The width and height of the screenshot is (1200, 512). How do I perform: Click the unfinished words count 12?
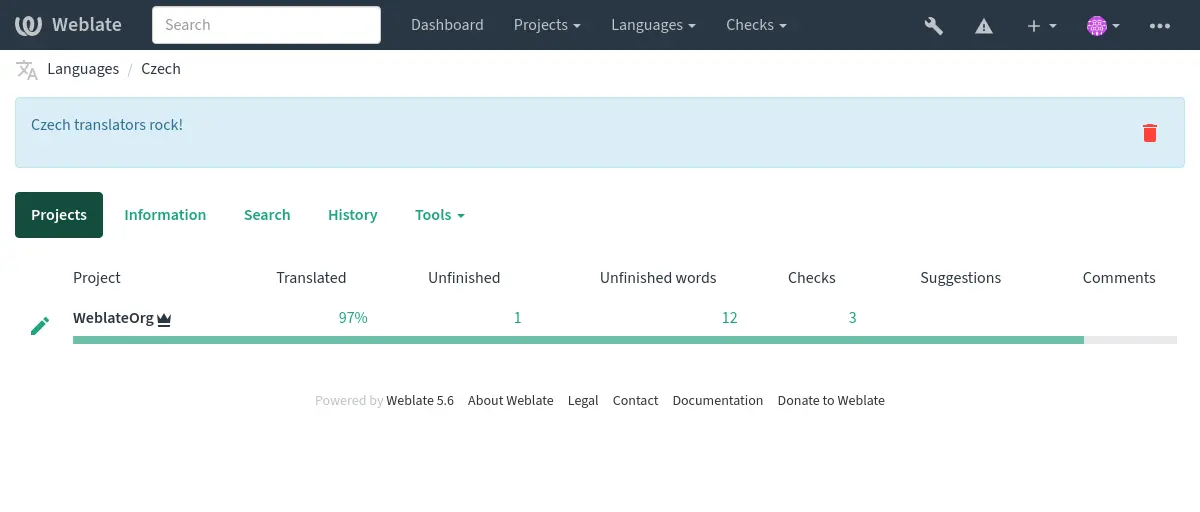[x=729, y=318]
